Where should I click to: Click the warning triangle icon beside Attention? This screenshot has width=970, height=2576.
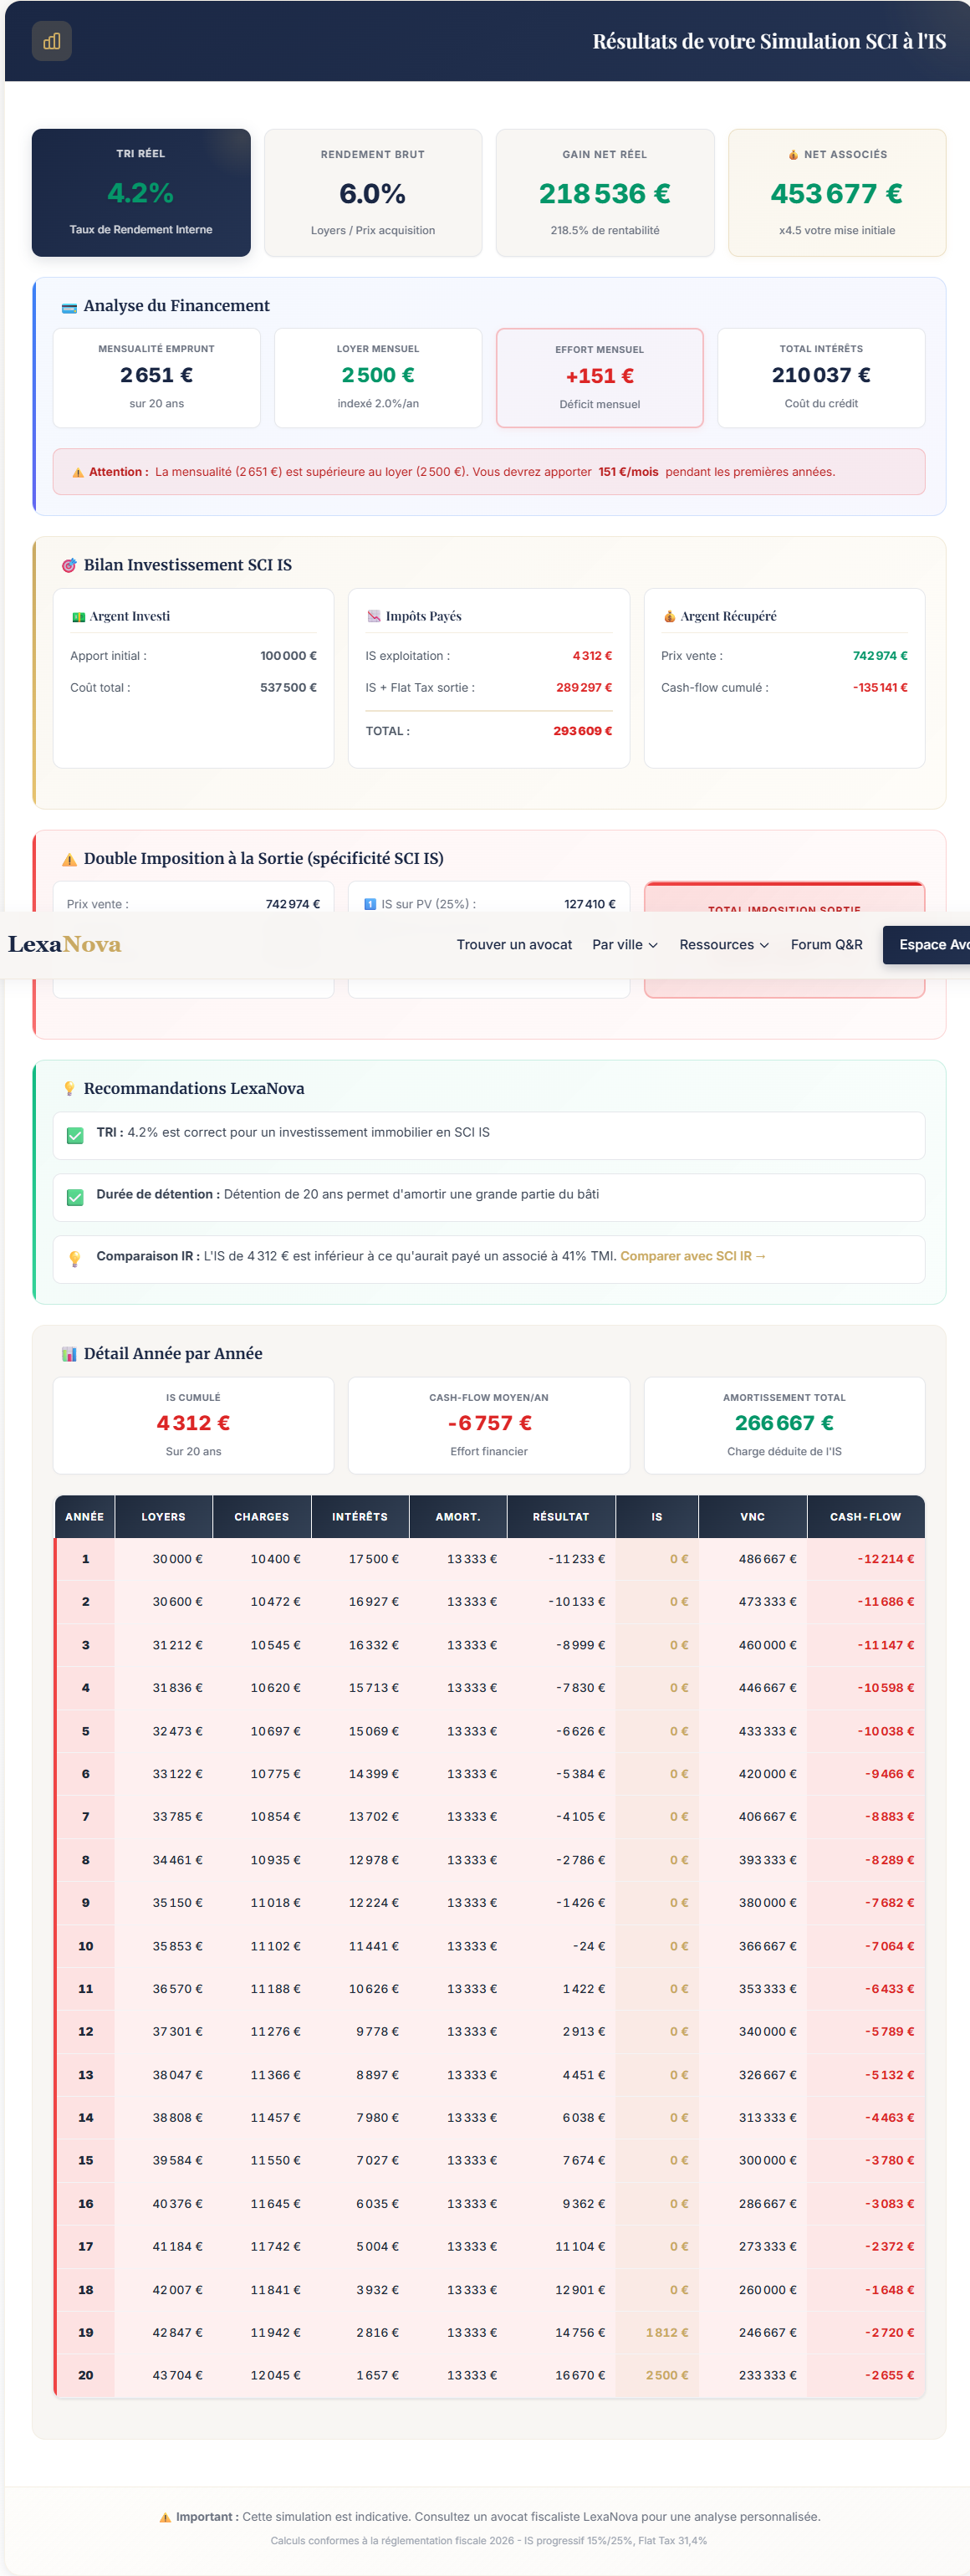pyautogui.click(x=78, y=472)
